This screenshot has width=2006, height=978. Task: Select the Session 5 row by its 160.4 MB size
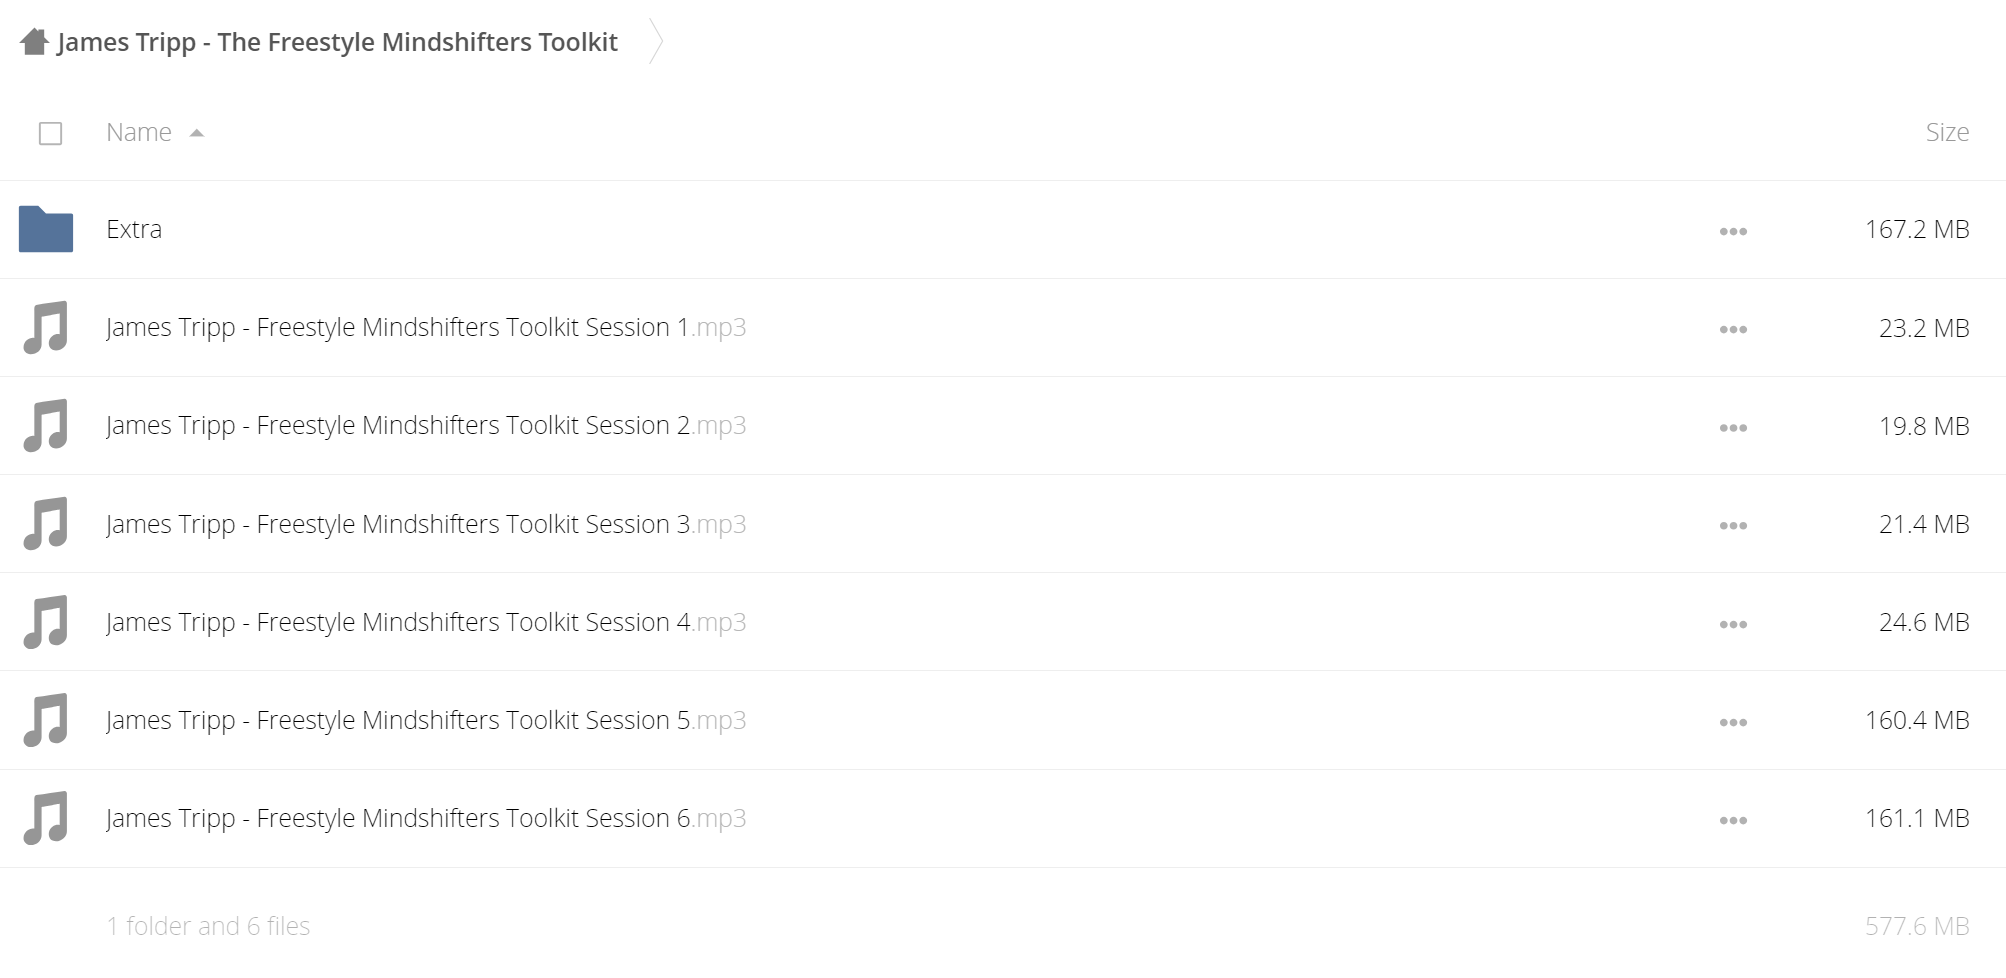coord(1917,720)
